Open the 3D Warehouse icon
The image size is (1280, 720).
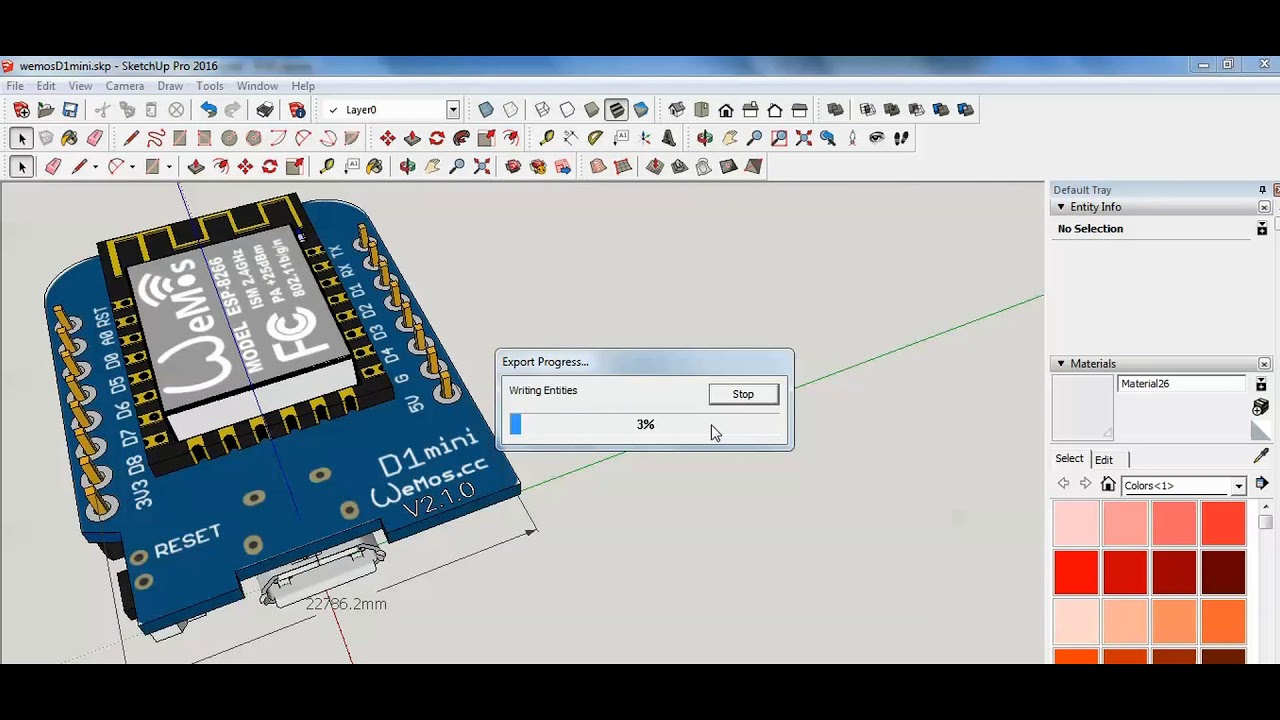(513, 167)
